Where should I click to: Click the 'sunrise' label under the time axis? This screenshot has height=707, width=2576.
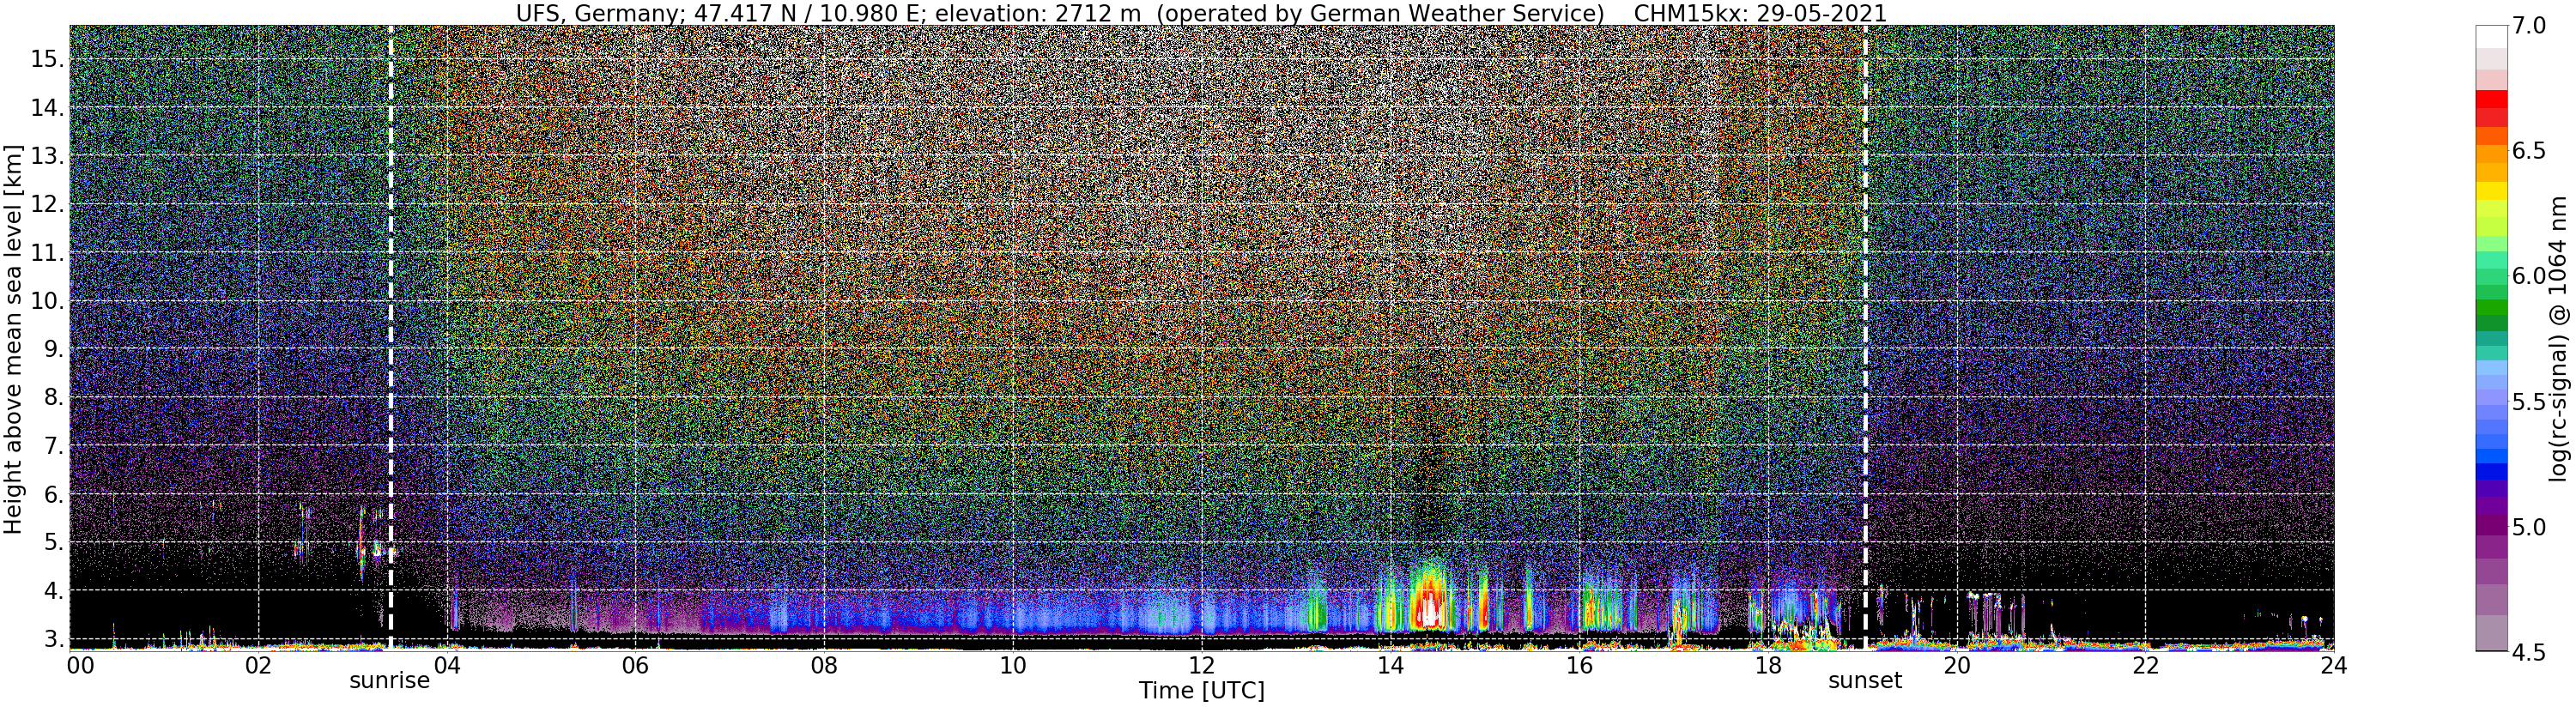pyautogui.click(x=389, y=681)
